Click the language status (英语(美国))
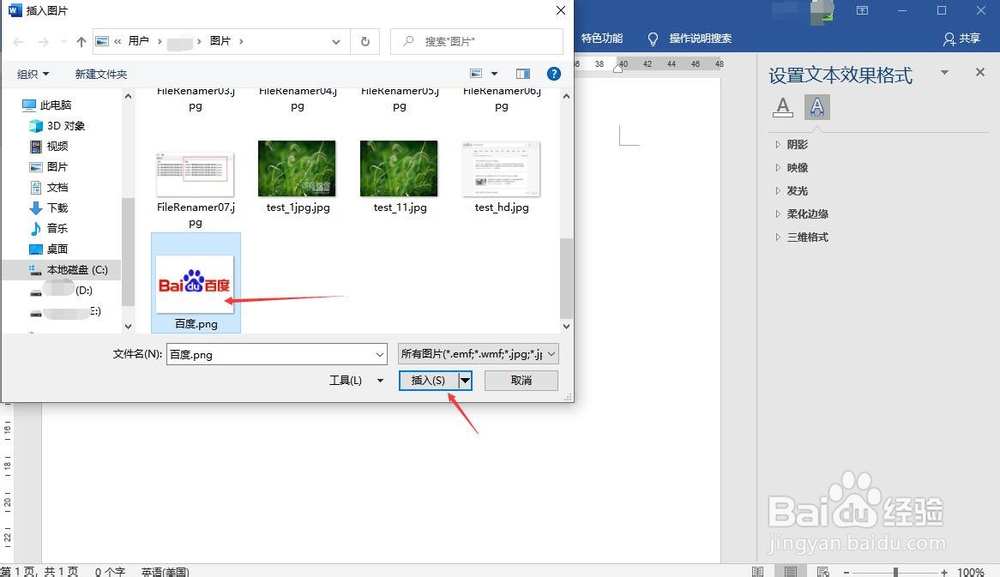Image resolution: width=1000 pixels, height=577 pixels. coord(165,572)
